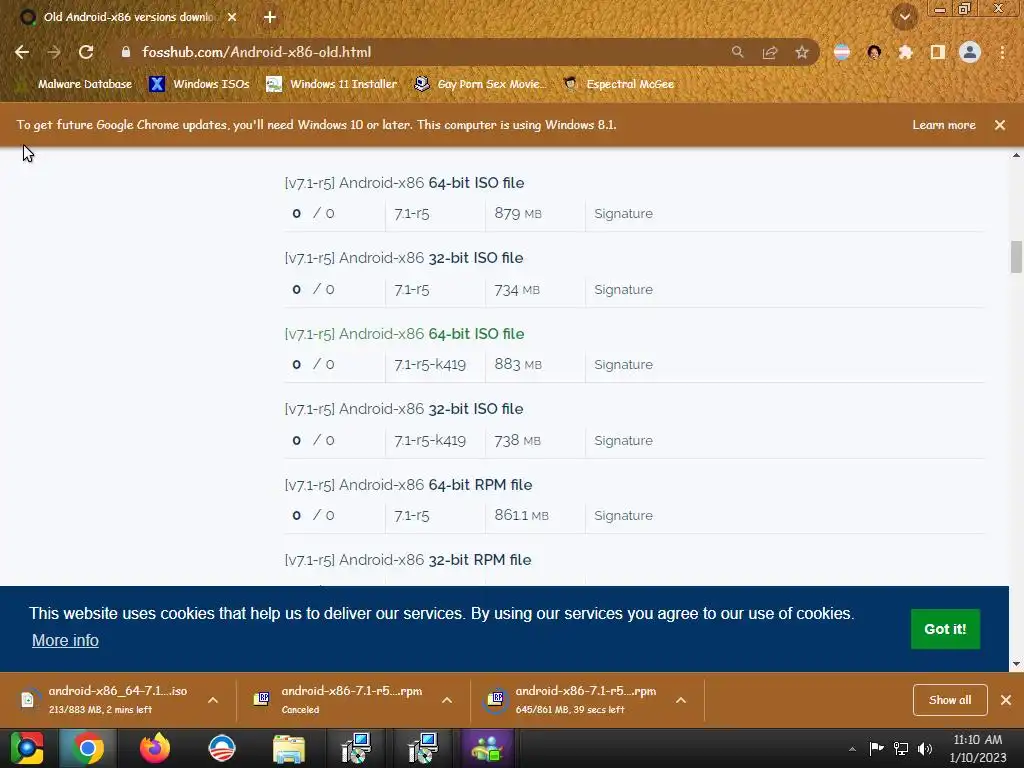
Task: Open a new browser tab
Action: click(270, 17)
